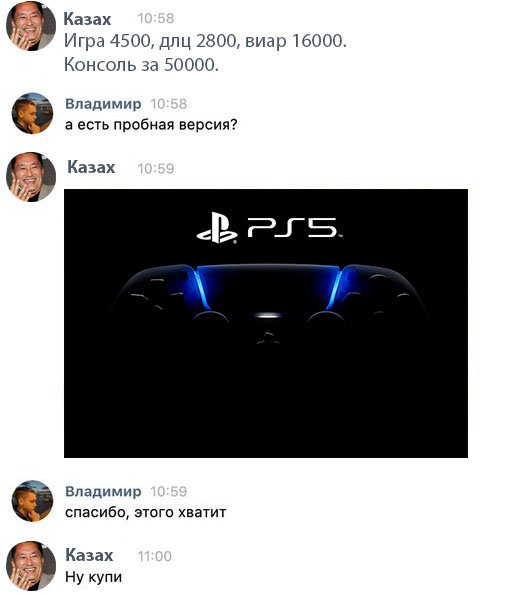Click Казах's avatar on the 10:58 message
Viewport: 524px width, 595px height.
coord(31,26)
